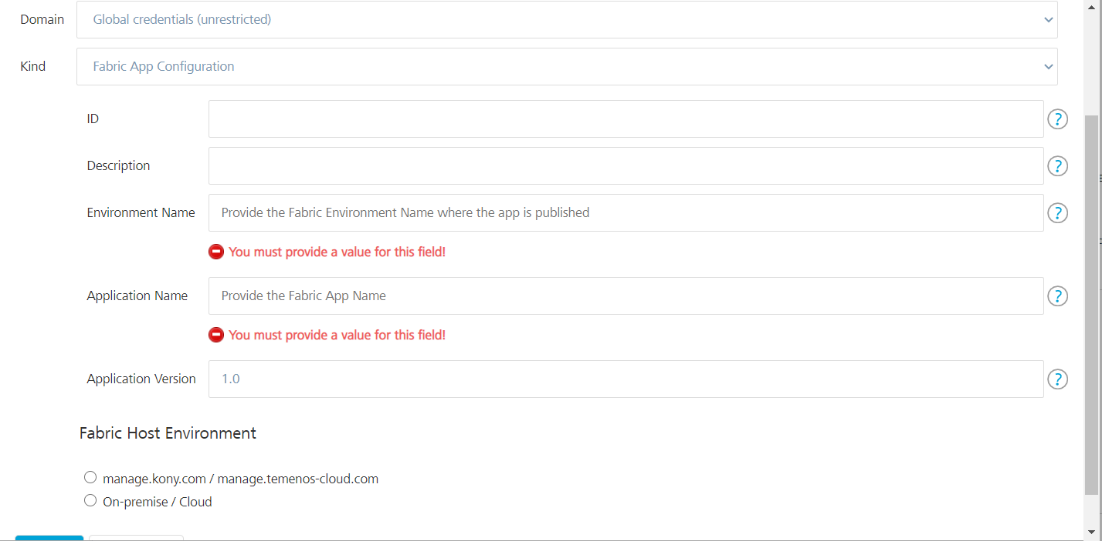Click in the ID text field

click(625, 119)
